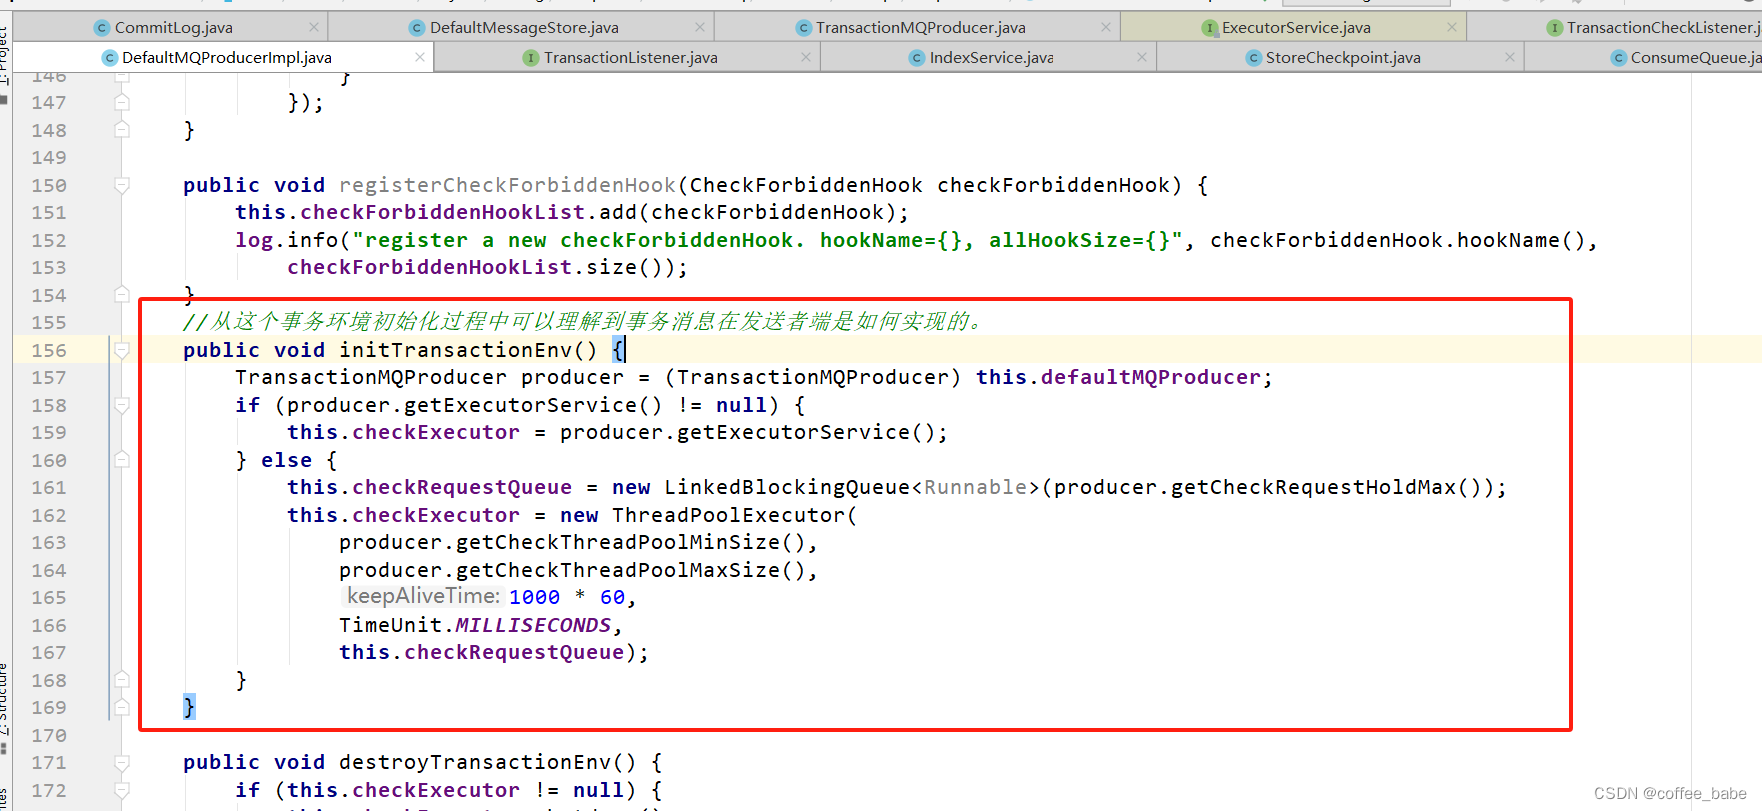Collapse the if block at line 172
Screen dimensions: 1762x811
click(x=122, y=790)
